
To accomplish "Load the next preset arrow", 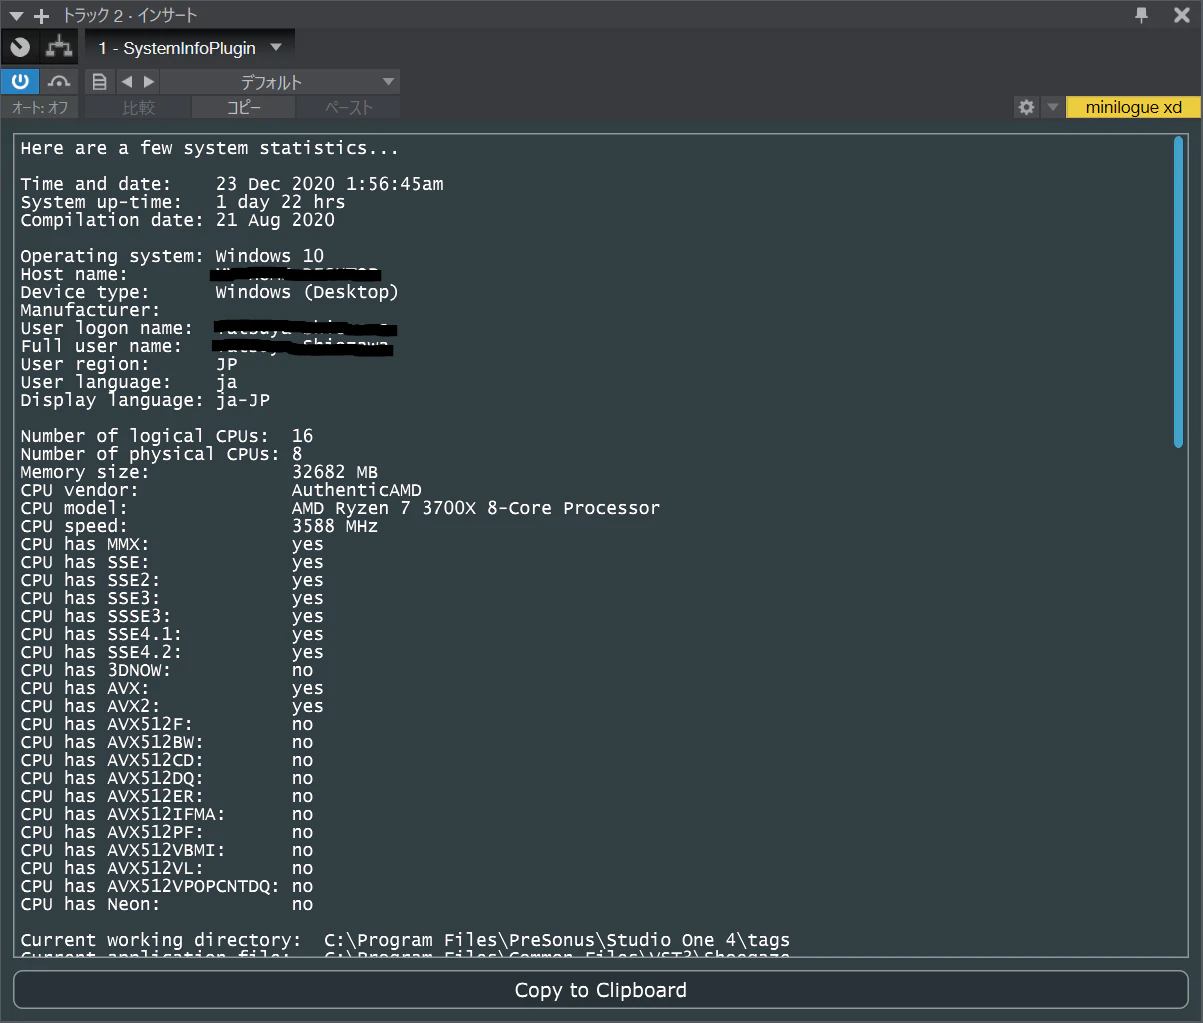I will click(149, 81).
